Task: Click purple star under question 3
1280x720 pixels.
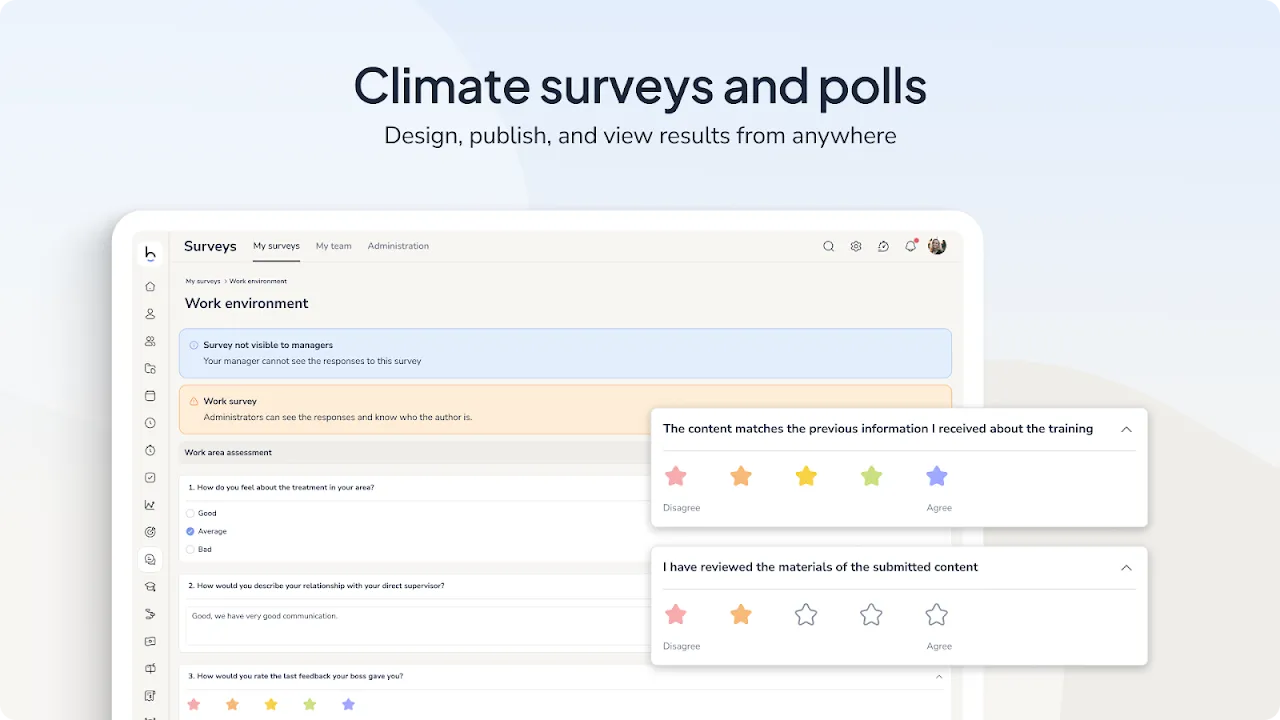Action: pyautogui.click(x=348, y=704)
